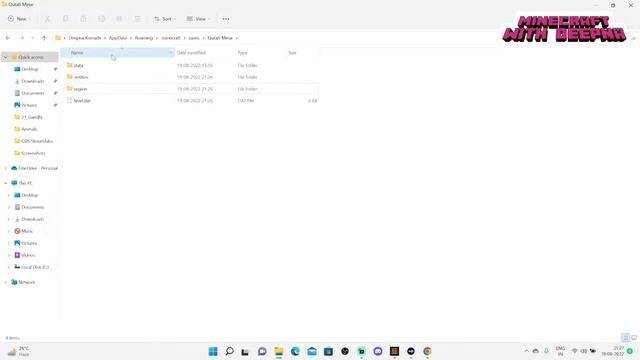
Task: Open Desktop under Quick access
Action: 30,69
